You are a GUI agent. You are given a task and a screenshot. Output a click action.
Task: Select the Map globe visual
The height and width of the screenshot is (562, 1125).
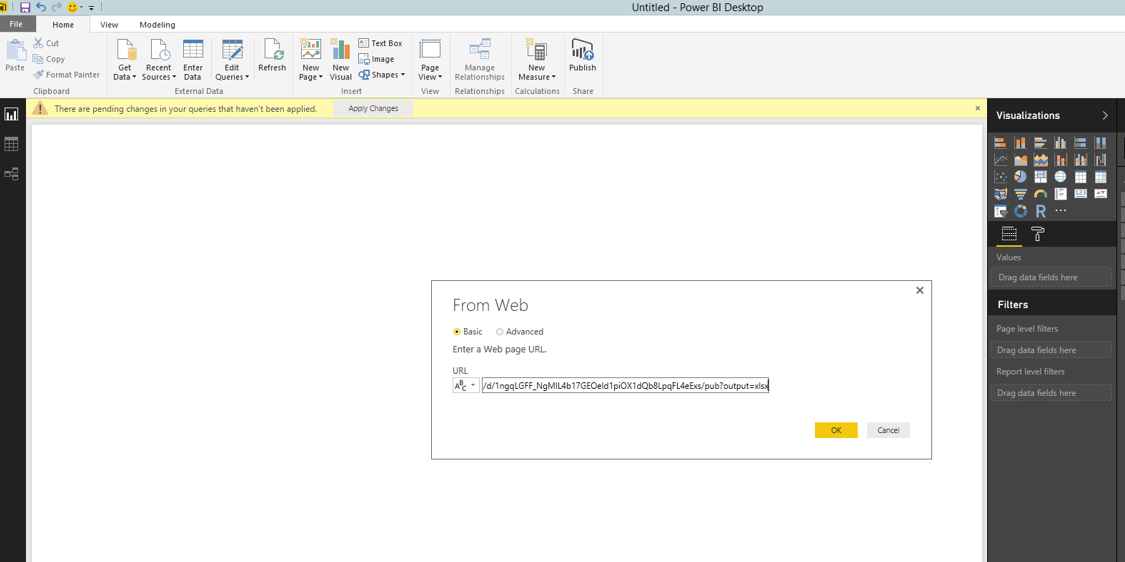[x=1060, y=177]
